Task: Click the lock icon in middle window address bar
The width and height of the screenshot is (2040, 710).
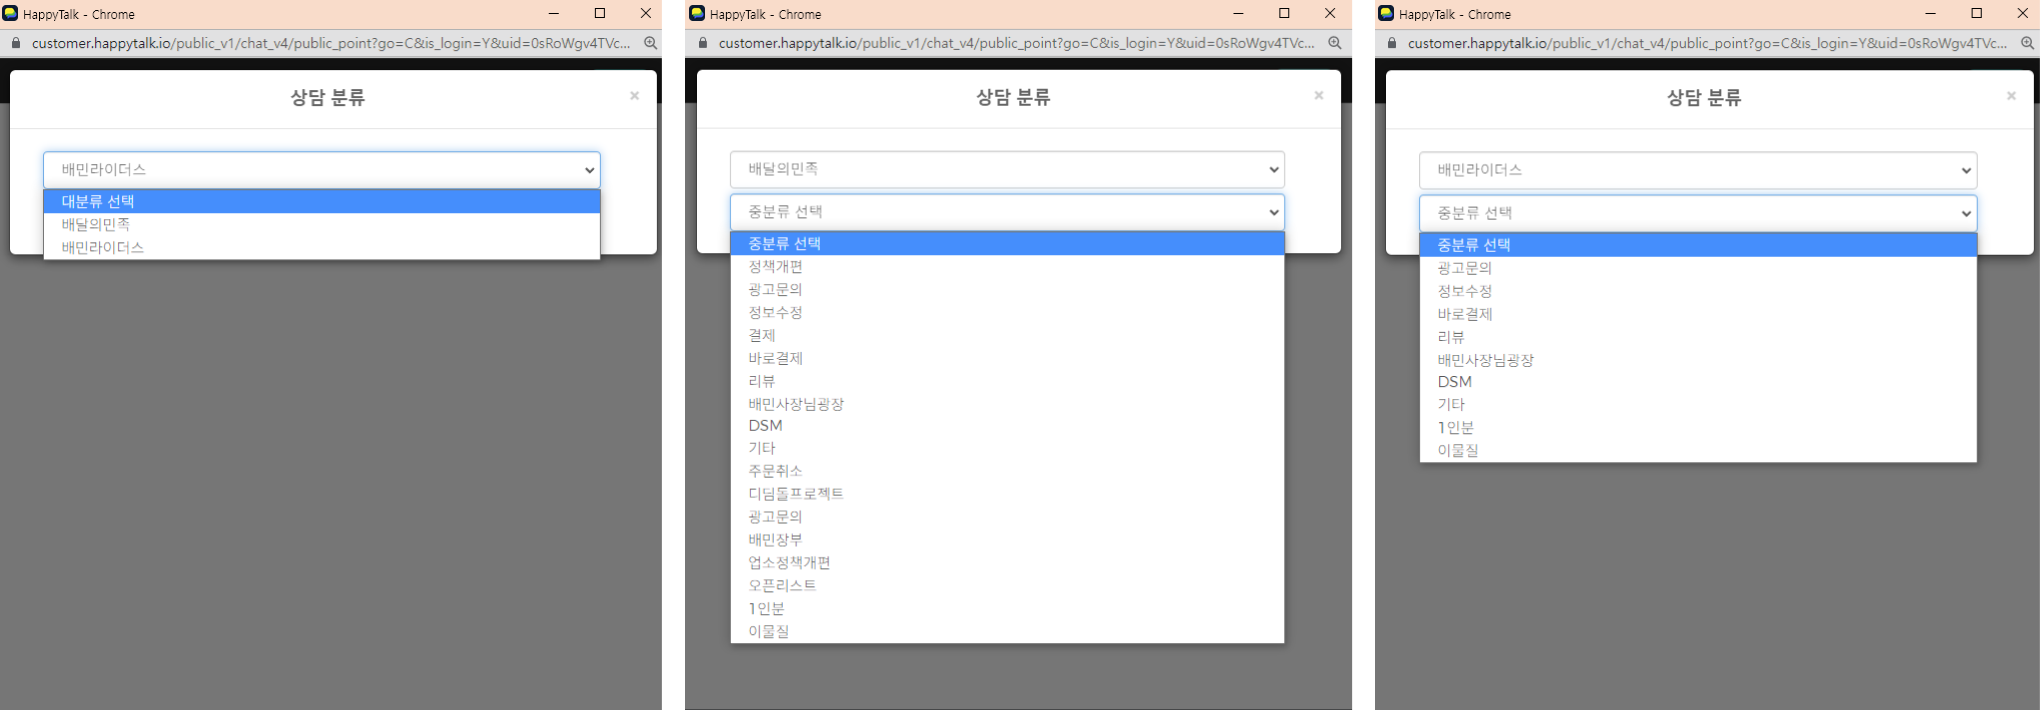Action: coord(702,43)
